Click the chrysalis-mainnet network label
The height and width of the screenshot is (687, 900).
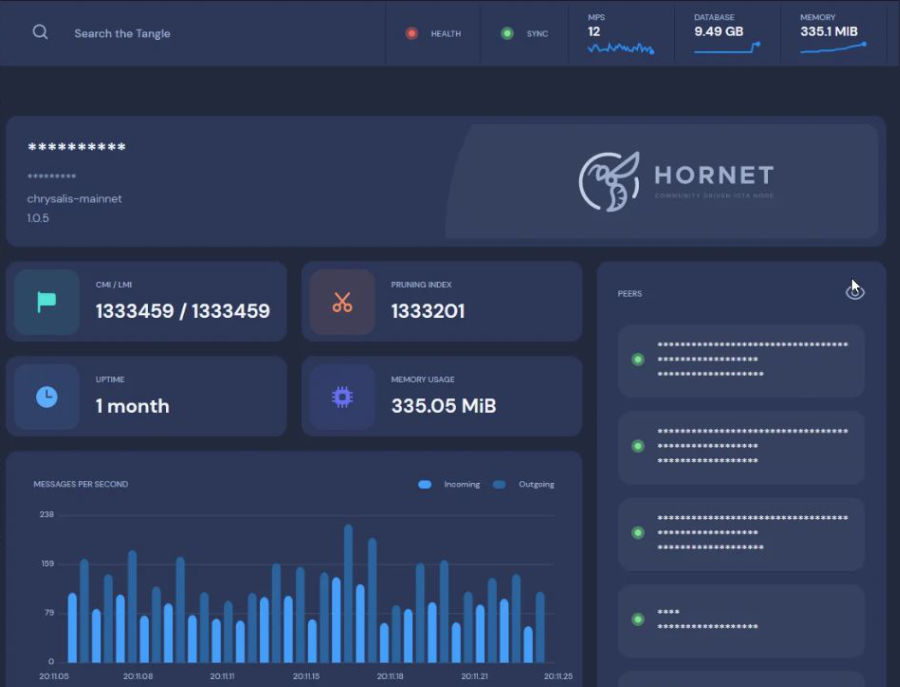click(x=74, y=199)
